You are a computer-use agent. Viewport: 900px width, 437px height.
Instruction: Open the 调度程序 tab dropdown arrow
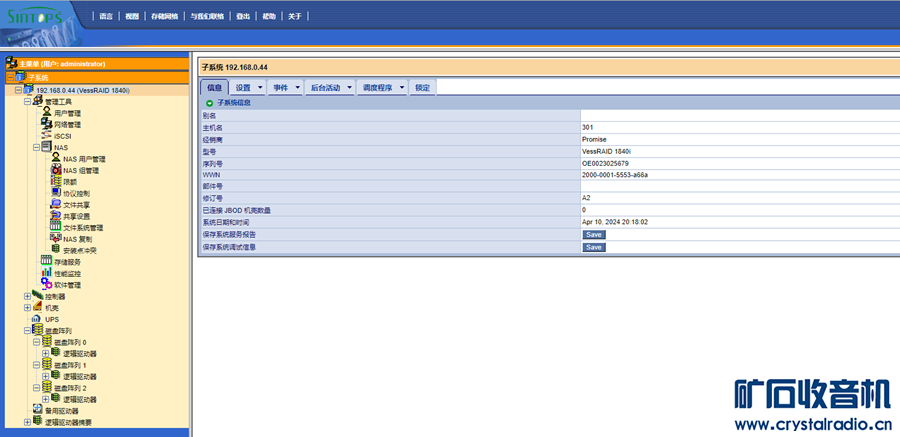click(x=402, y=88)
